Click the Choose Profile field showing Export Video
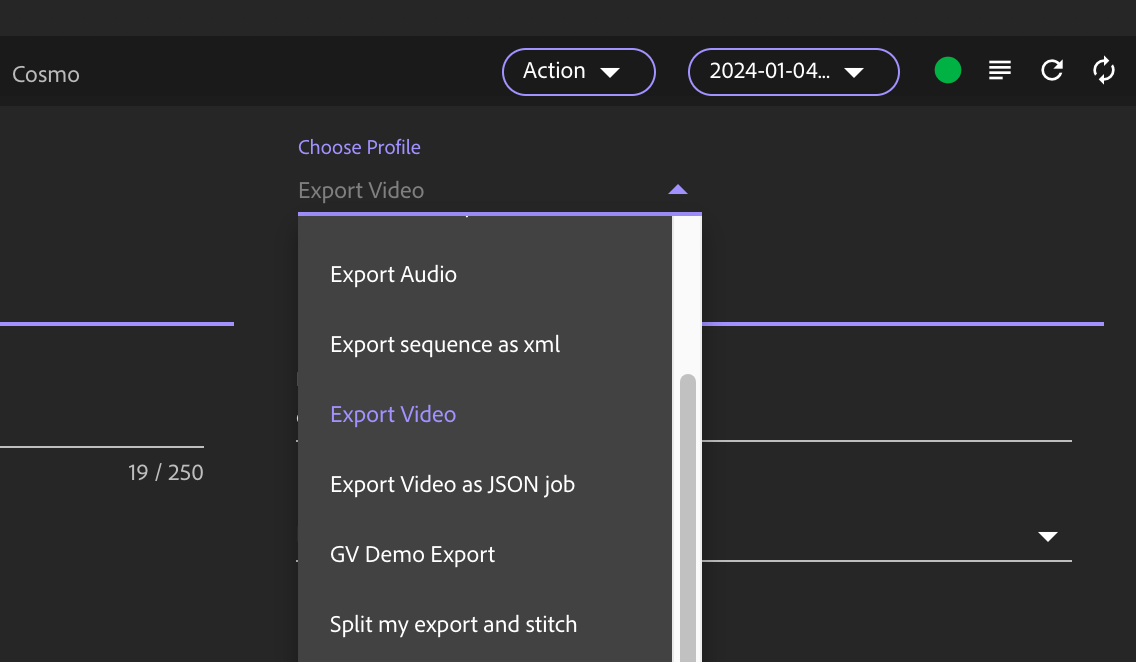 (480, 190)
